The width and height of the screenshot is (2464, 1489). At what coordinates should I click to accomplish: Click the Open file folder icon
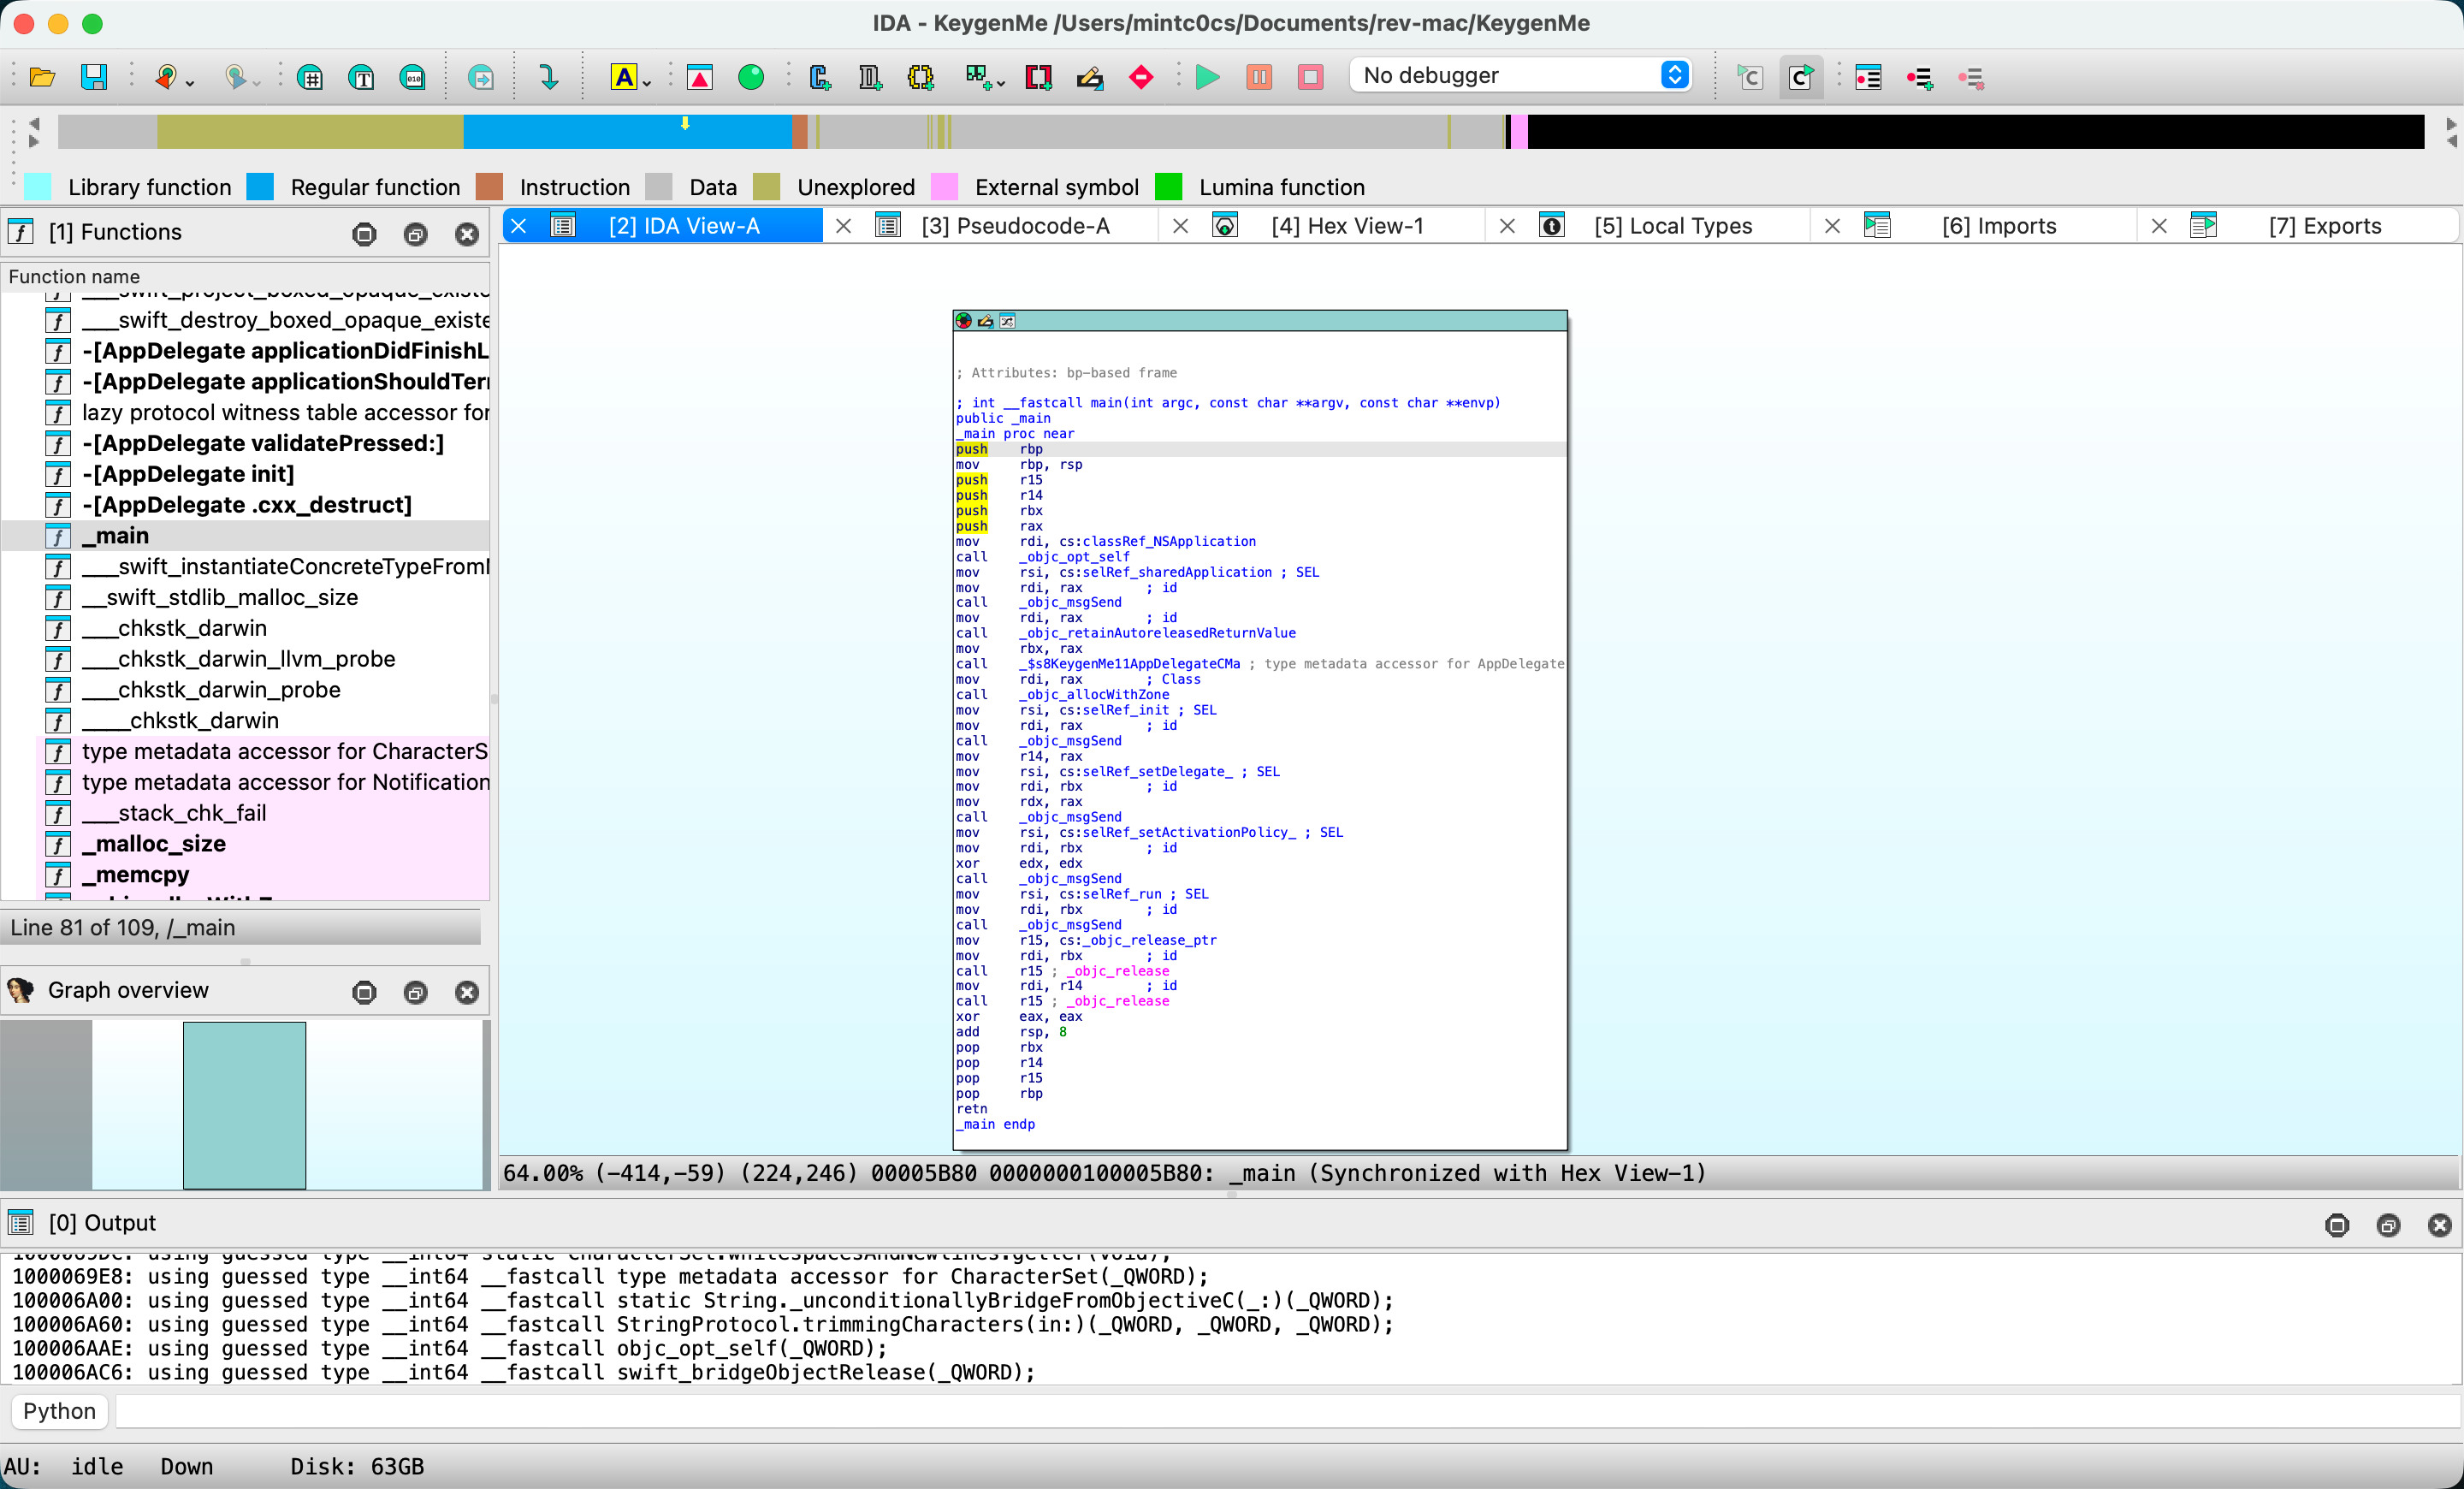(42, 77)
